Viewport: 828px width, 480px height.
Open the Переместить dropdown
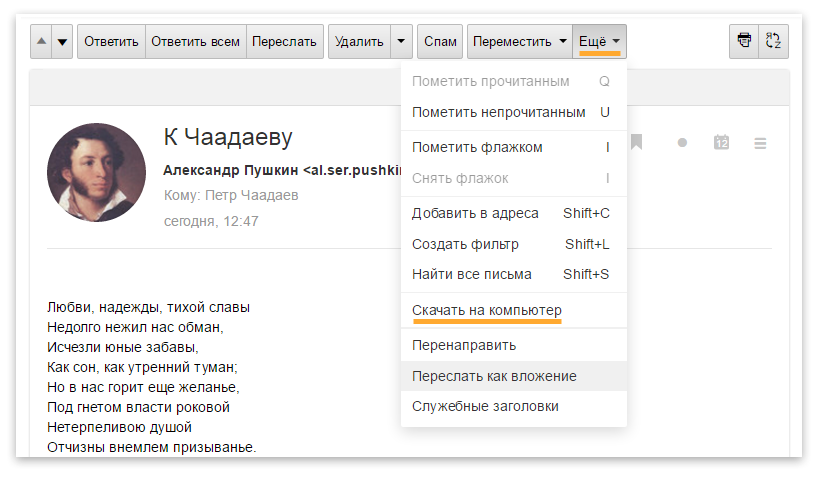coord(519,41)
